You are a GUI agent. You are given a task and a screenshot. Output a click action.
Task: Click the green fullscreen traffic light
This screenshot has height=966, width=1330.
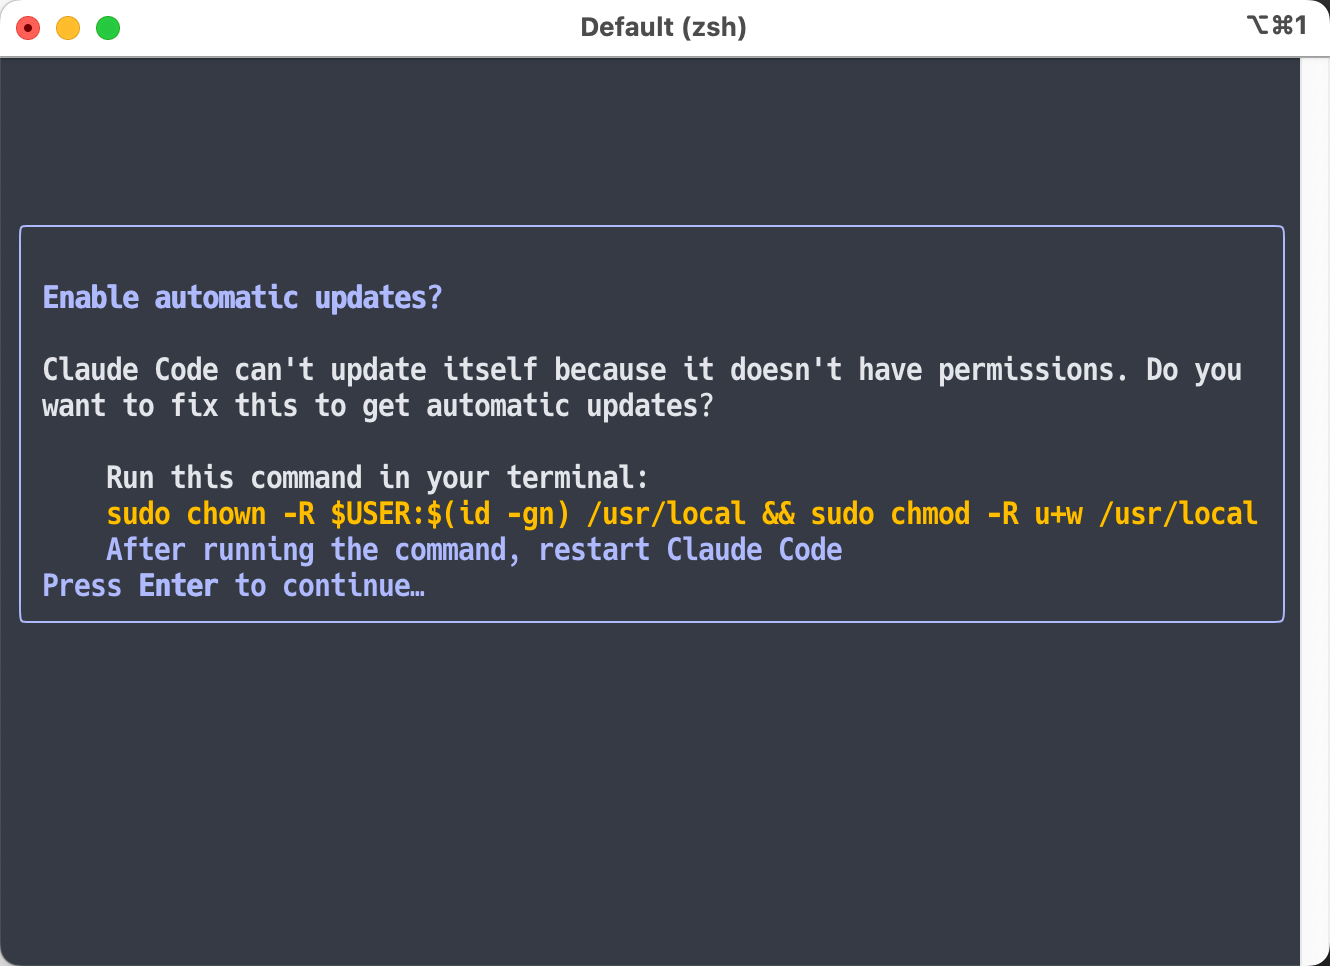pyautogui.click(x=107, y=27)
